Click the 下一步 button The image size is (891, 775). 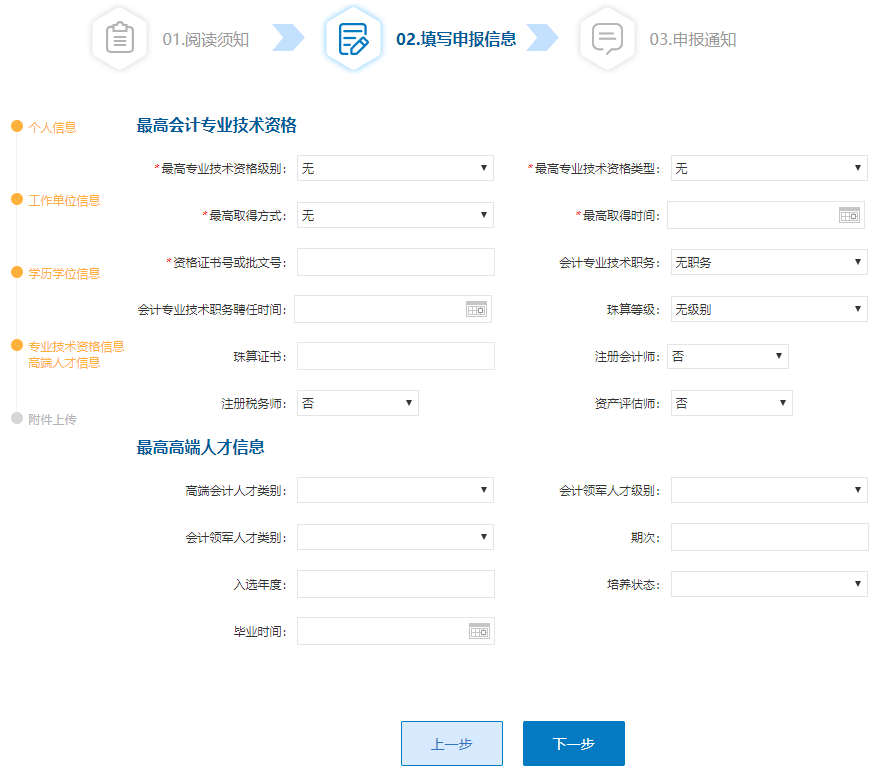[x=574, y=744]
